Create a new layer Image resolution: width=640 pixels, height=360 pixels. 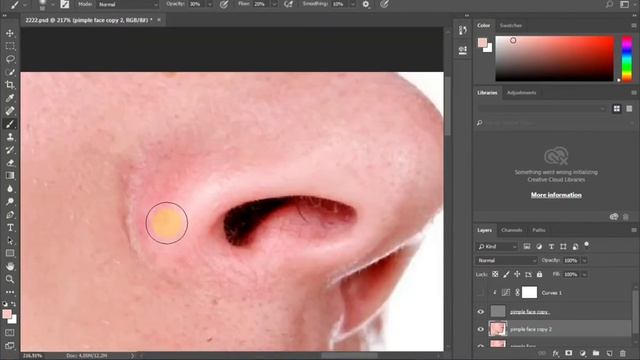pyautogui.click(x=609, y=353)
